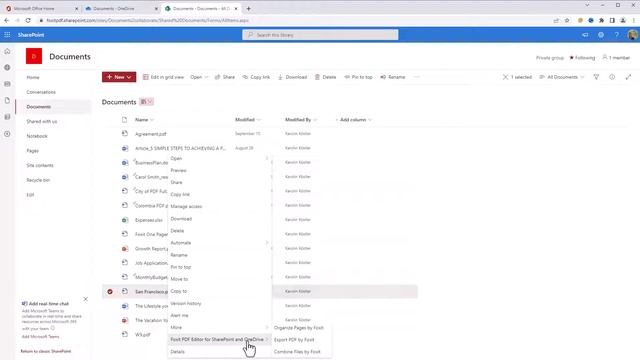This screenshot has height=360, width=640.
Task: Click Download in the command bar
Action: [292, 77]
